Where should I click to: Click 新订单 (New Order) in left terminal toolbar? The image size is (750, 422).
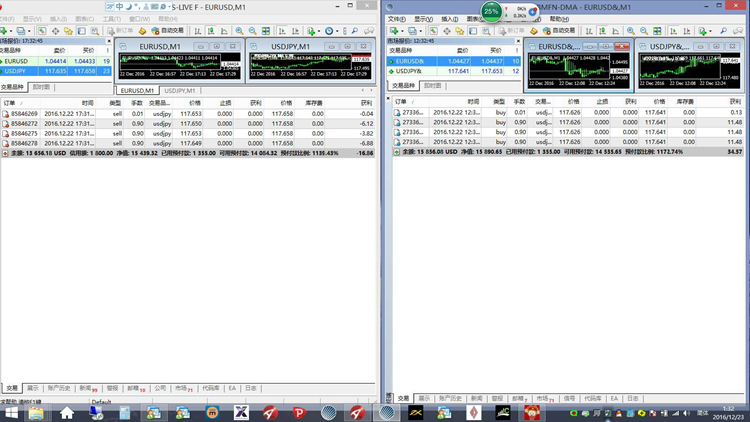coord(127,31)
